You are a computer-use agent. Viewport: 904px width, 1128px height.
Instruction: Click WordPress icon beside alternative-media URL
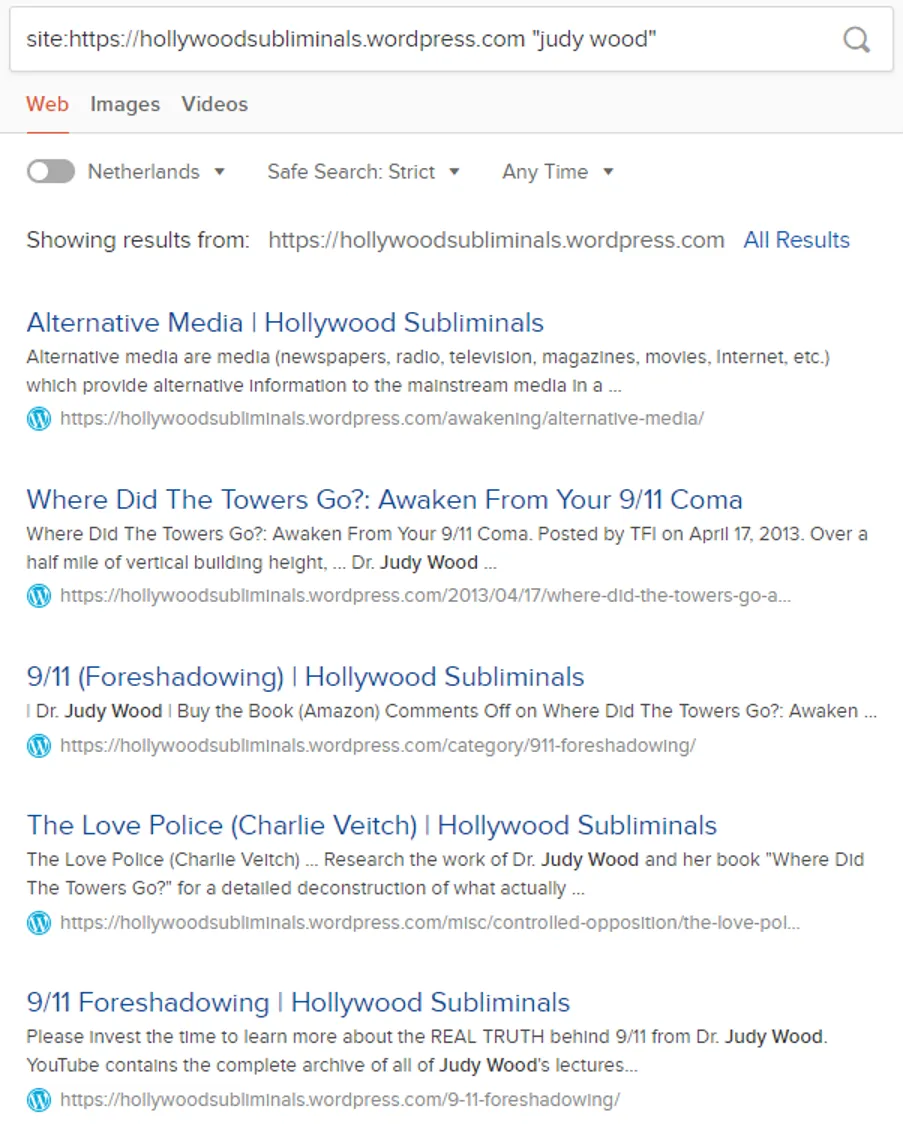point(39,418)
